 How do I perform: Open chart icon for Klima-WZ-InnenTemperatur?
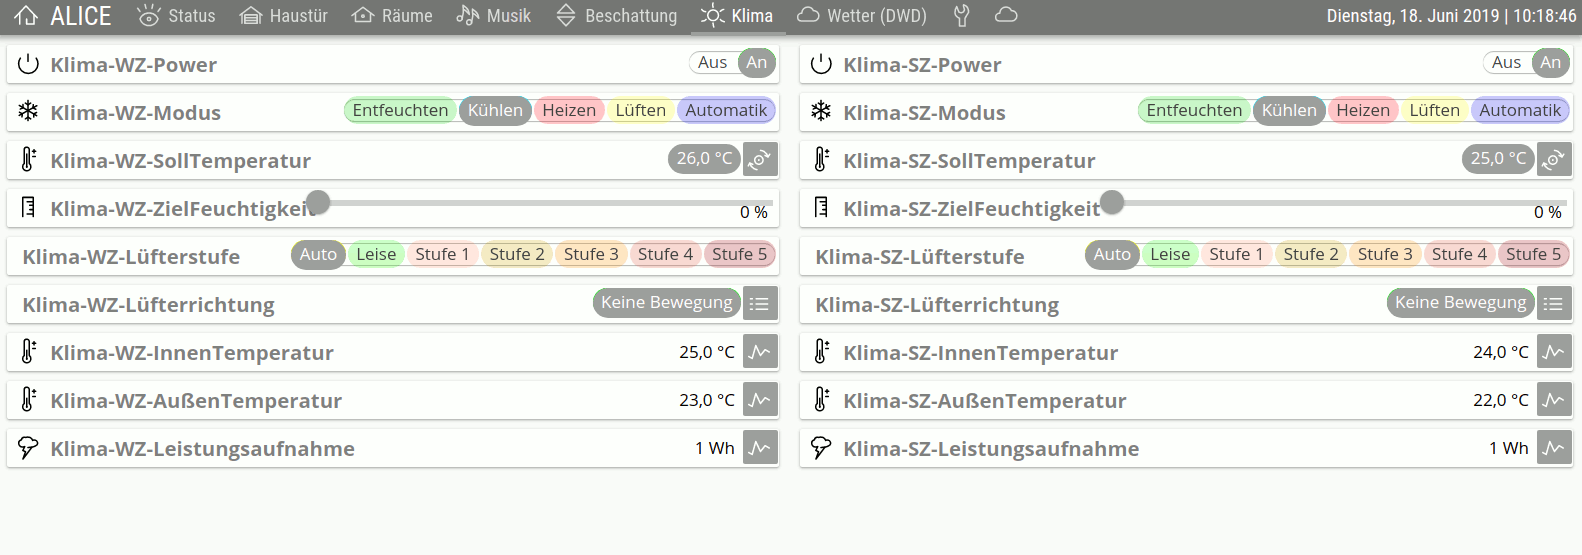tap(760, 352)
